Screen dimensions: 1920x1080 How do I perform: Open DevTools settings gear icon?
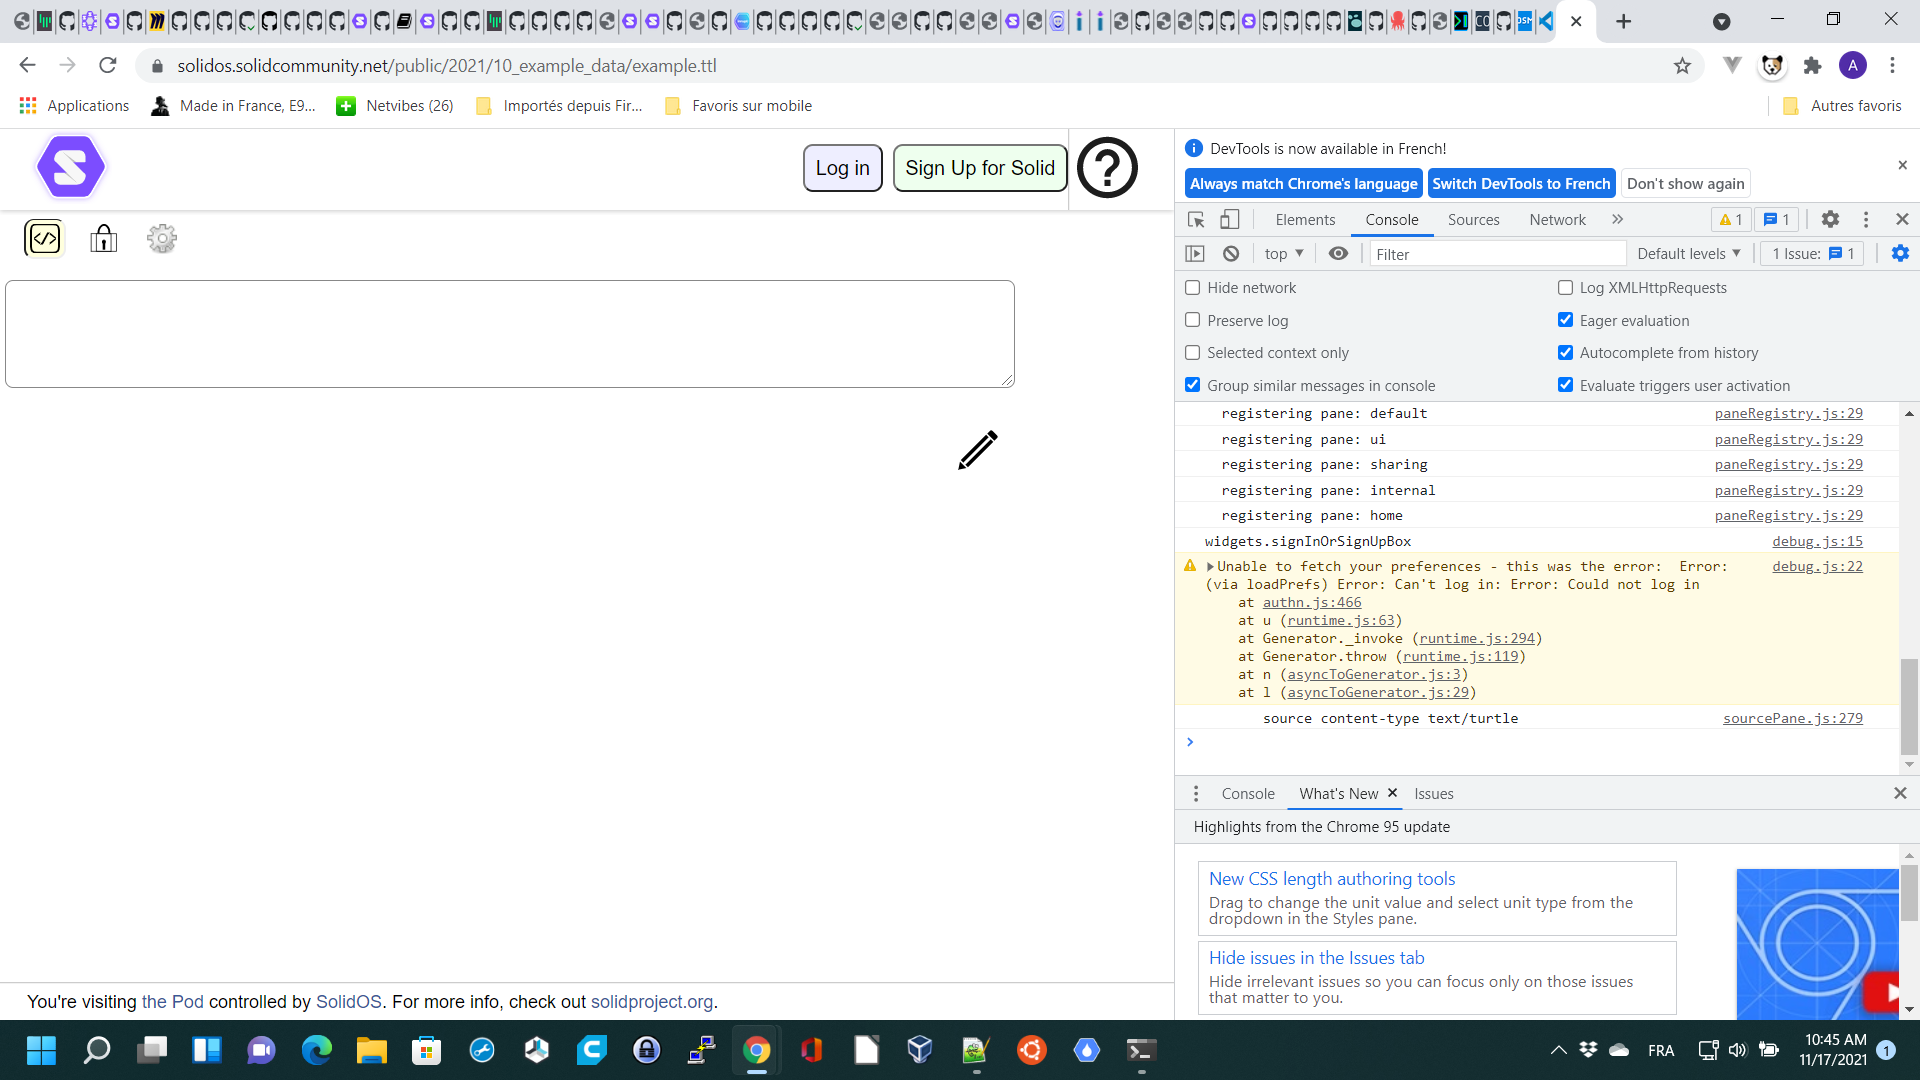(1830, 219)
